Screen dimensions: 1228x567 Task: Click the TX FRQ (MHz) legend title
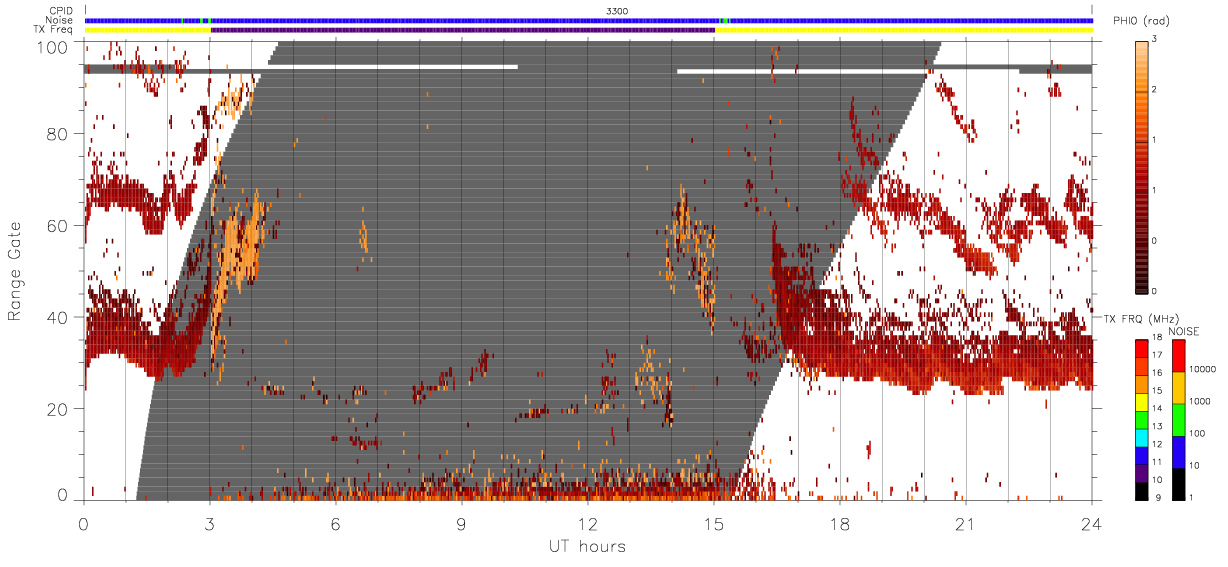(1141, 319)
